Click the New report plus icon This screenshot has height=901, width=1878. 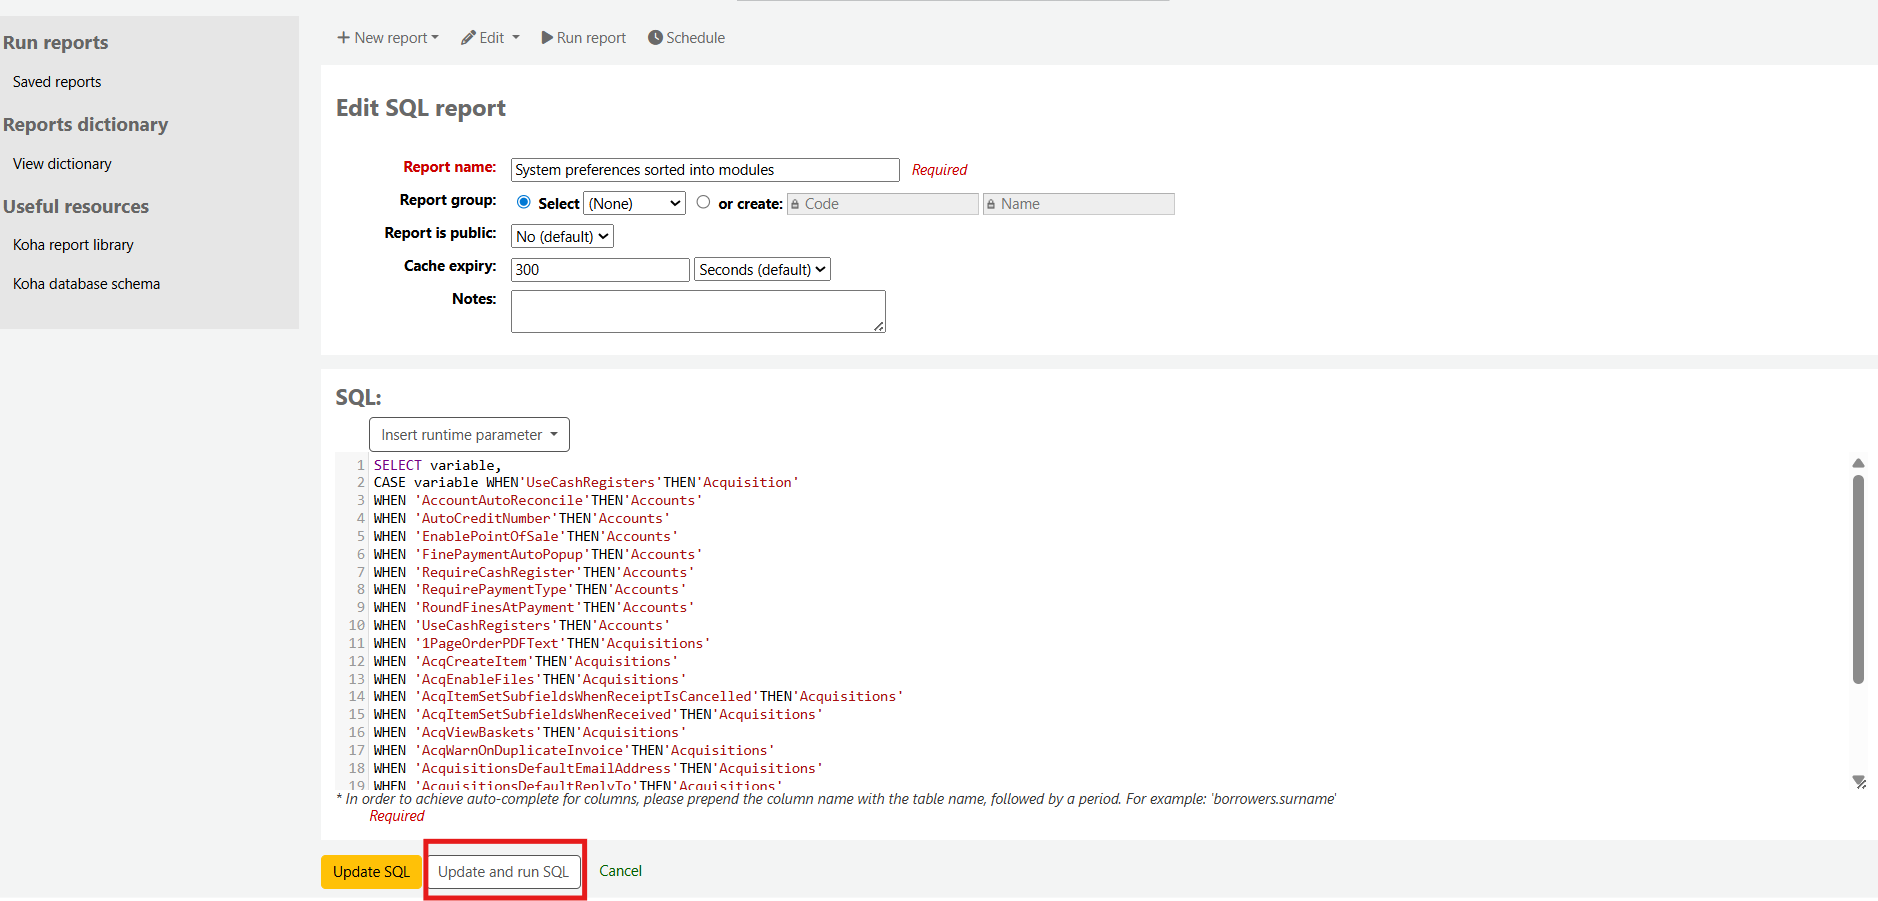[343, 38]
